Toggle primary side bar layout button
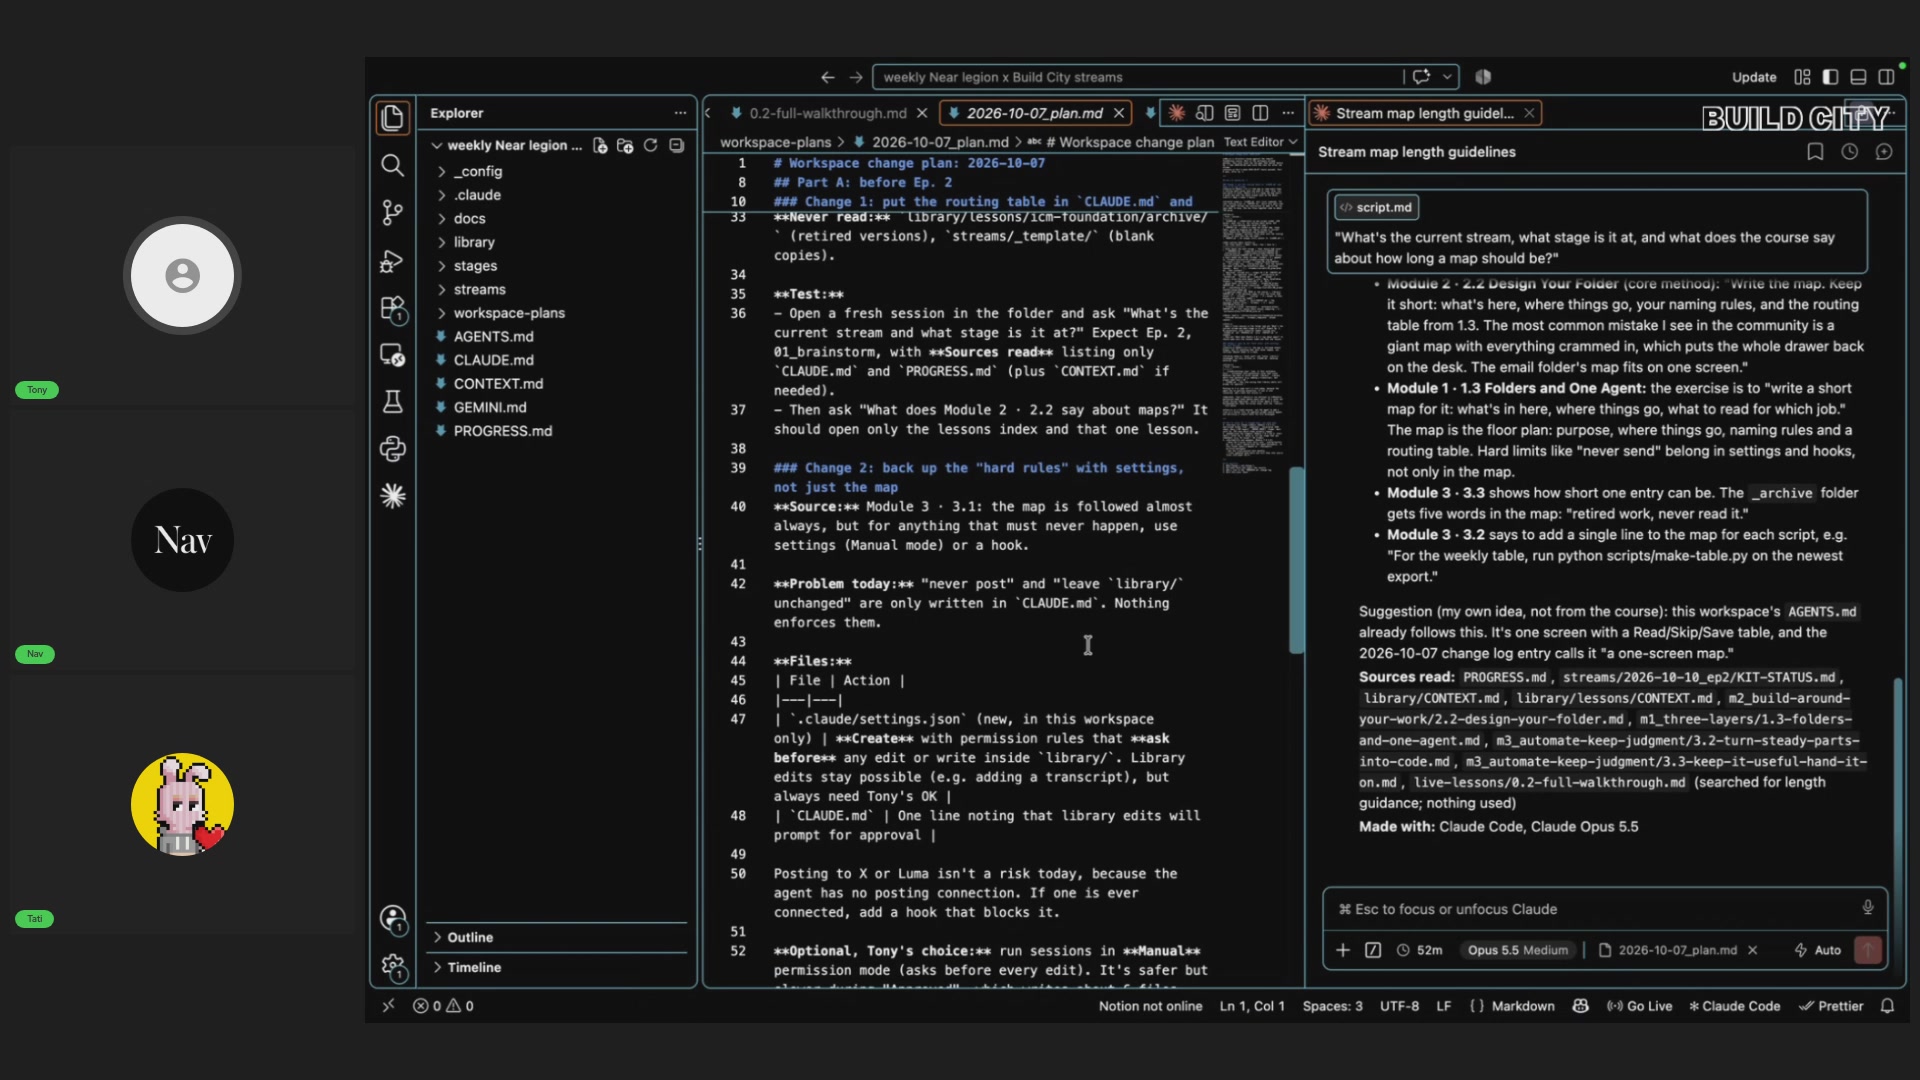Screen dimensions: 1920x1080 tap(1830, 77)
